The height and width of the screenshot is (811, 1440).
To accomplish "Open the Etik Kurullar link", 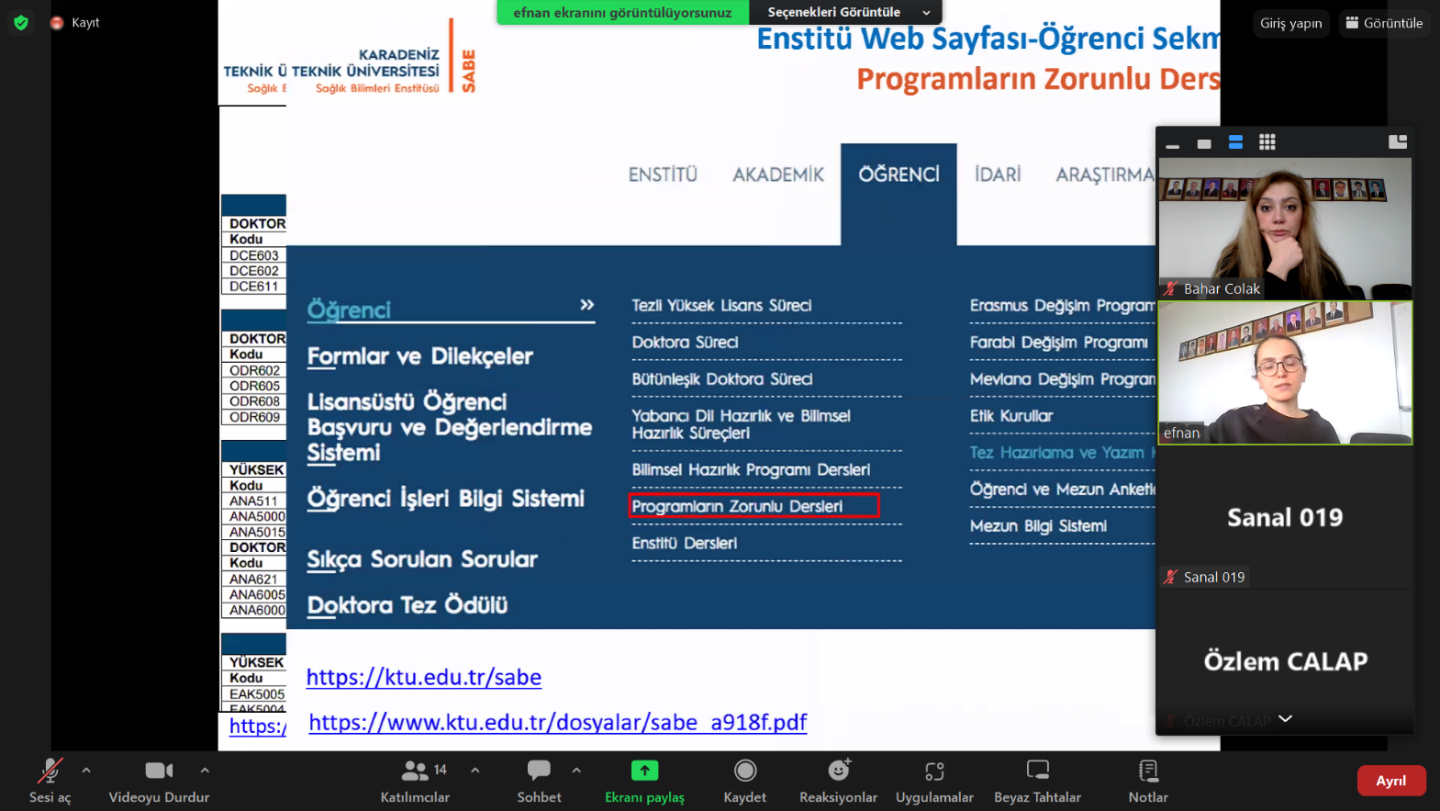I will tap(1011, 416).
